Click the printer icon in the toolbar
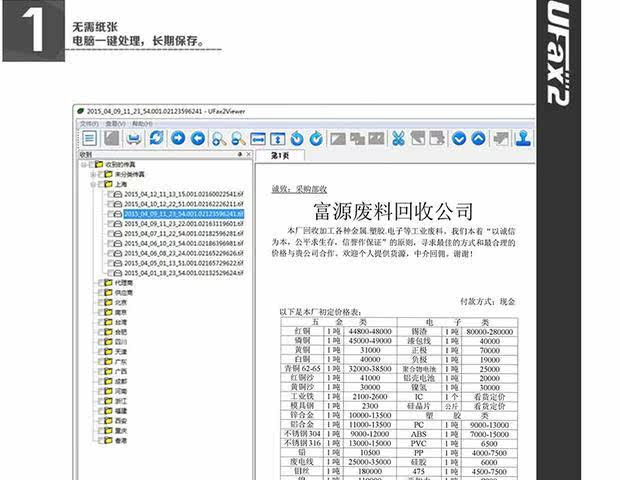Viewport: 620px width, 480px height. (134, 138)
